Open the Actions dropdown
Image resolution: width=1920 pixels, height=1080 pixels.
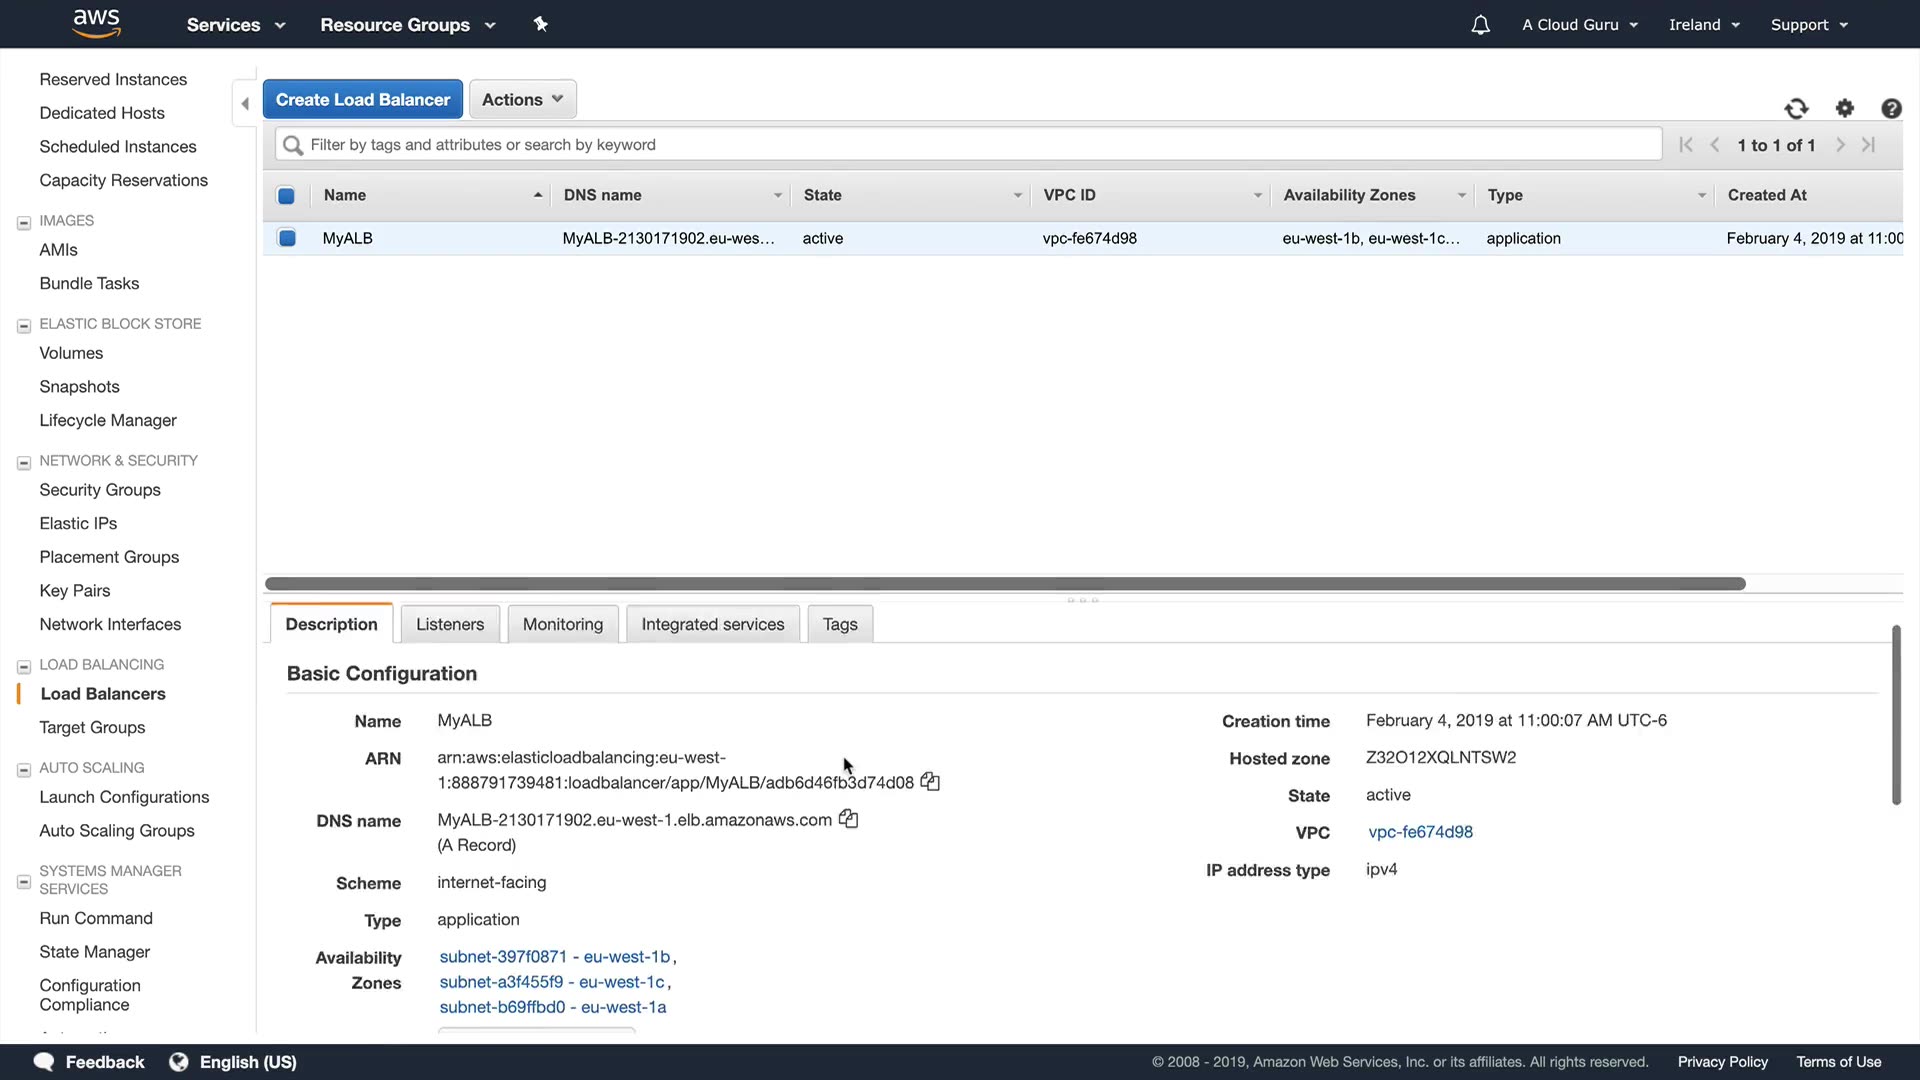(x=522, y=99)
